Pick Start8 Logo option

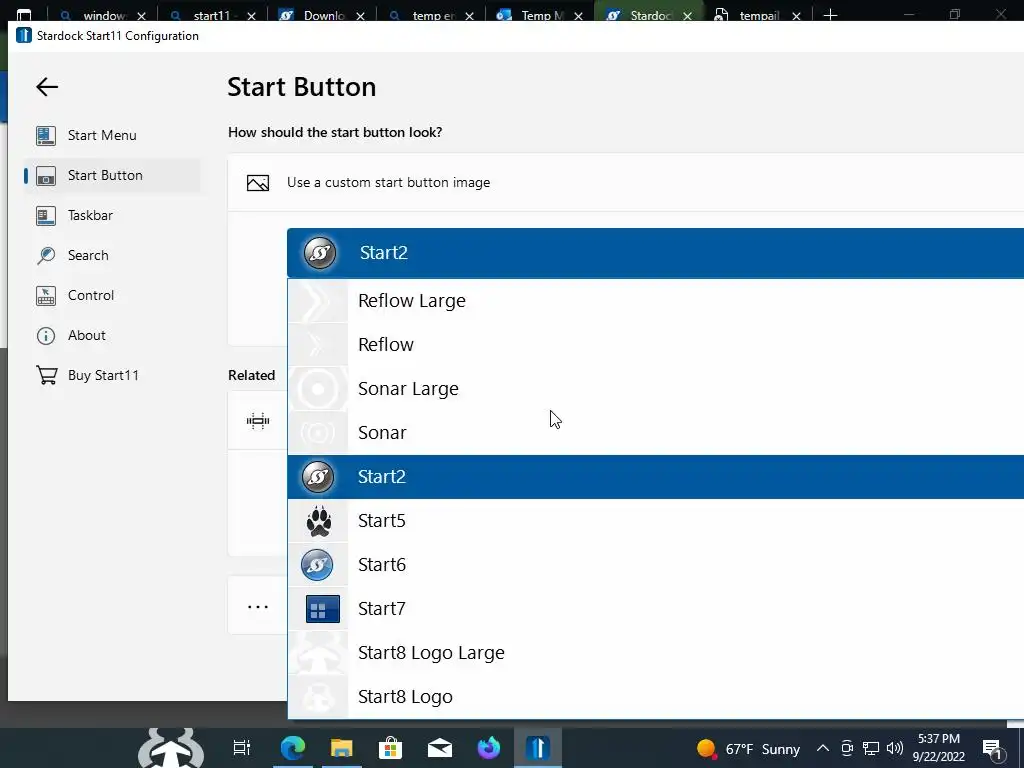point(656,697)
